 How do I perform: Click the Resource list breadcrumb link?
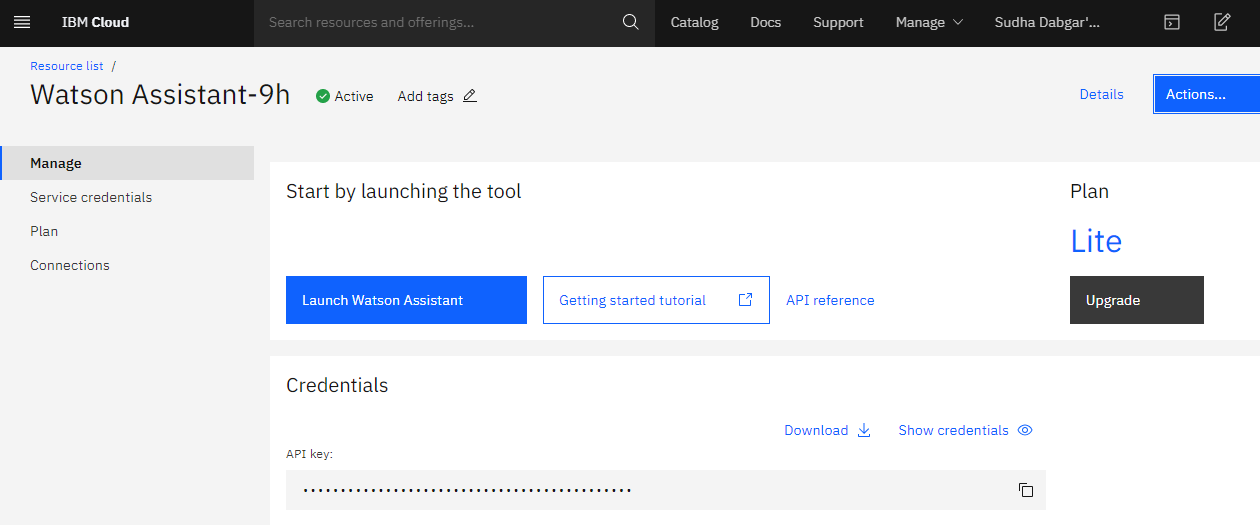tap(67, 66)
